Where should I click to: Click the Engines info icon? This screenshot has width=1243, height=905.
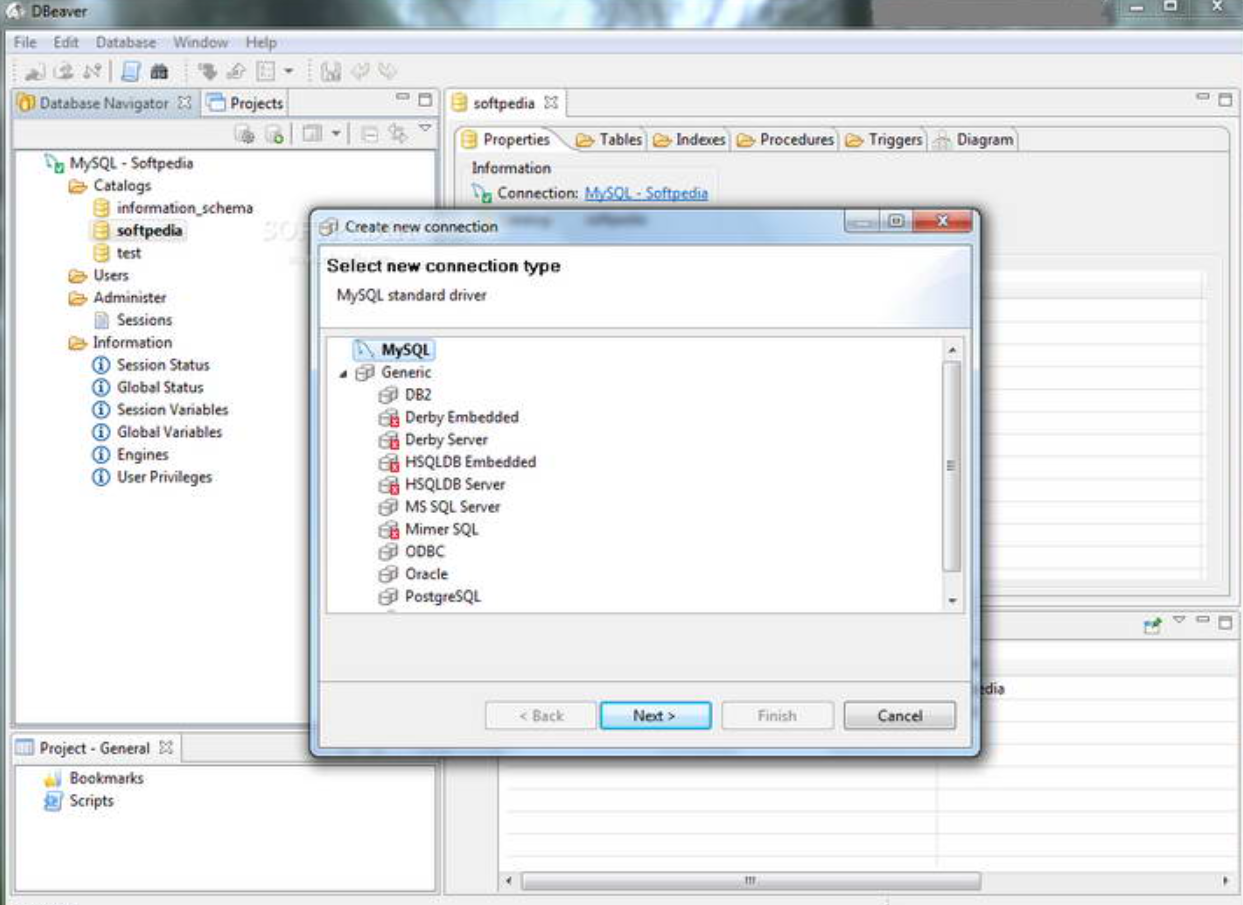pyautogui.click(x=101, y=455)
